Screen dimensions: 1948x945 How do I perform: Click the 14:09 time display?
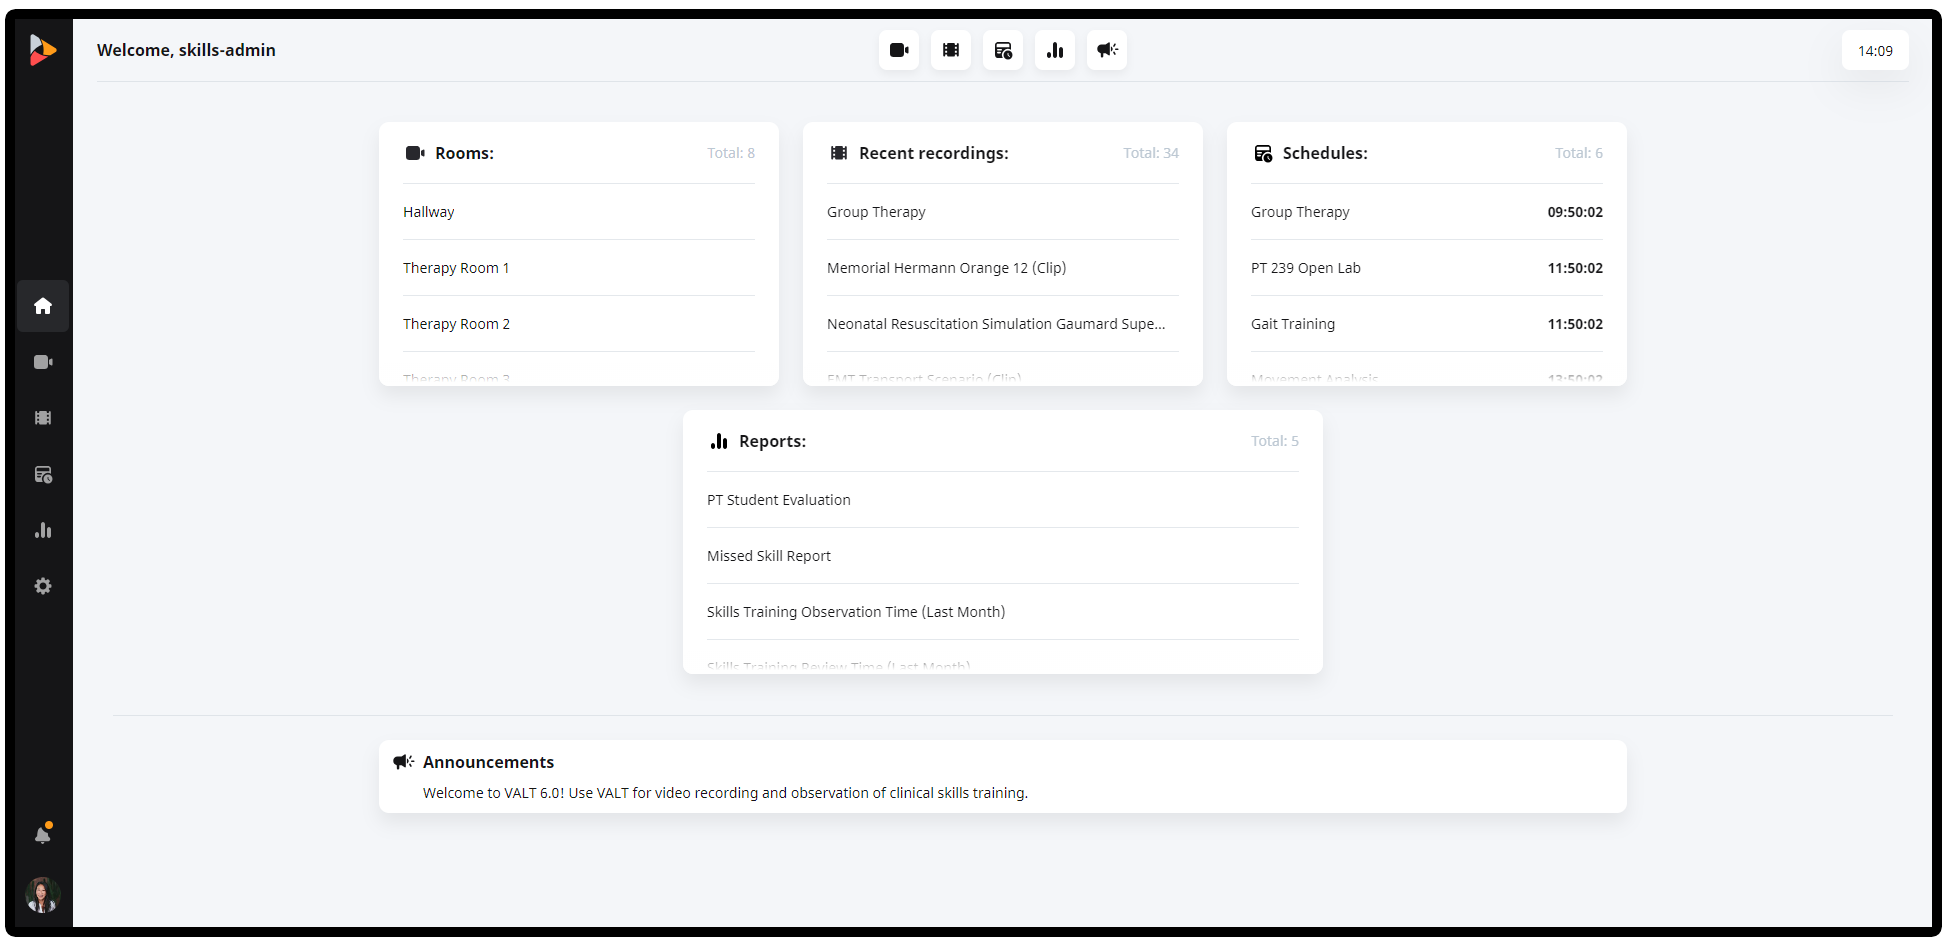point(1875,50)
